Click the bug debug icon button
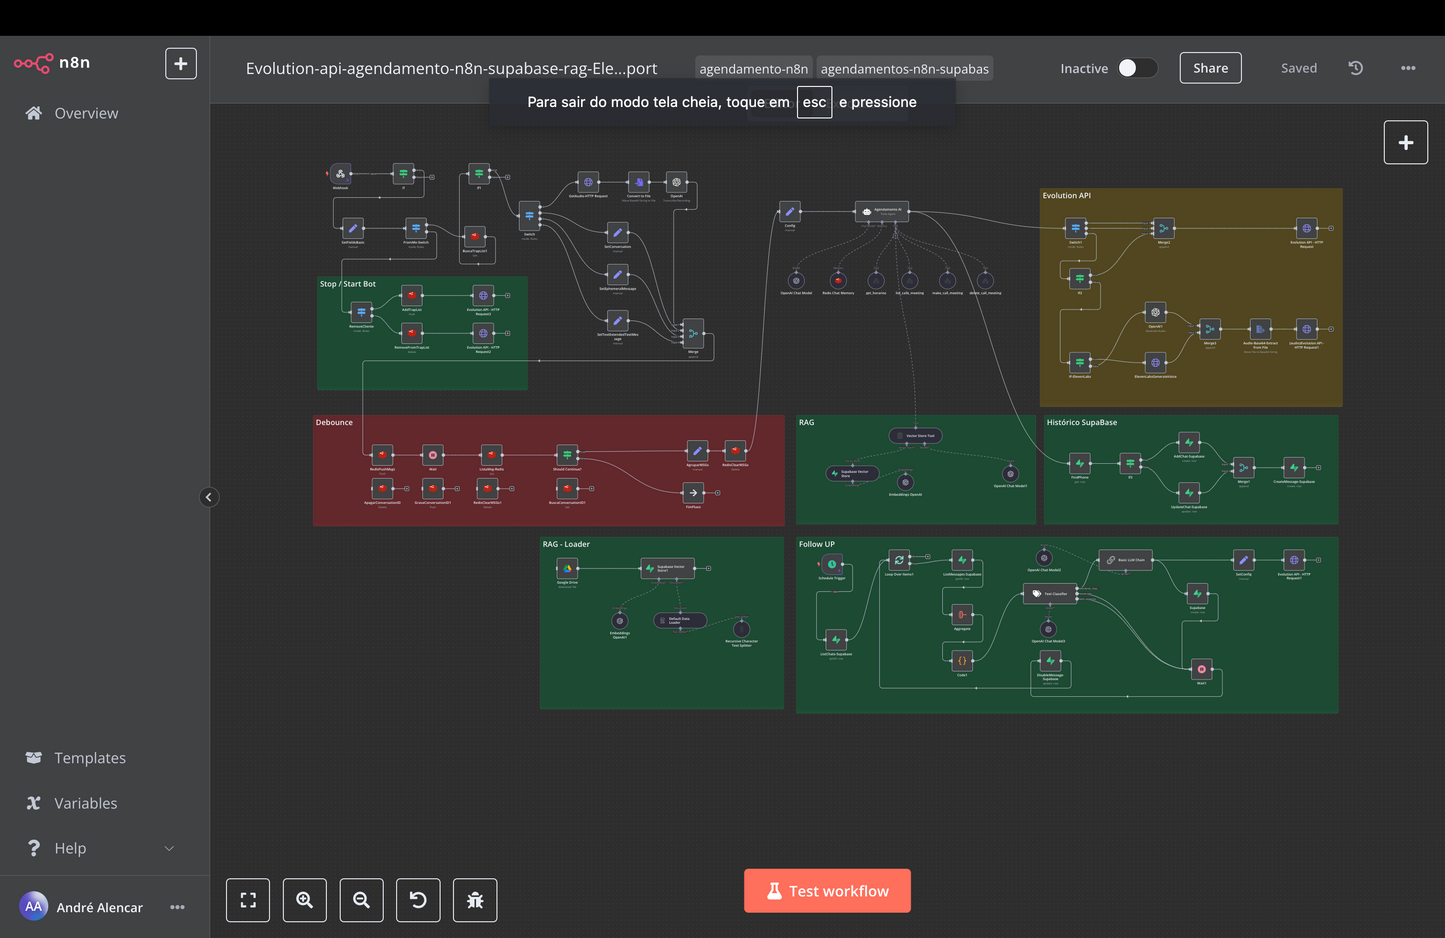Viewport: 1445px width, 938px height. pos(475,900)
